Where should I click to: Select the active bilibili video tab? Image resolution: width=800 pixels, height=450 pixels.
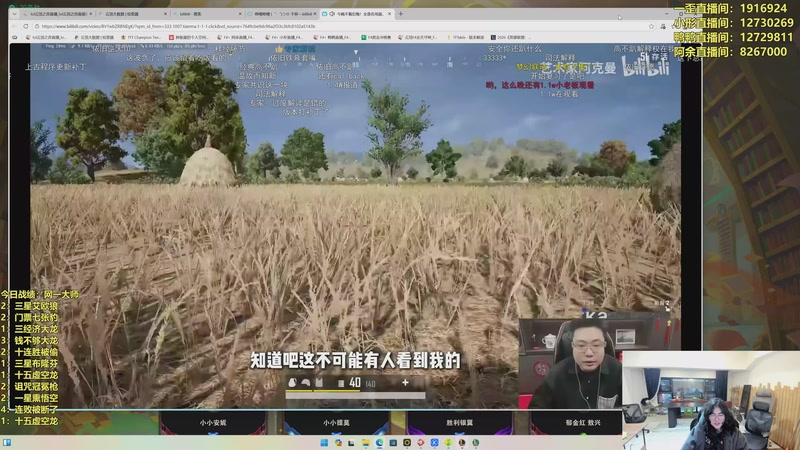tap(355, 14)
